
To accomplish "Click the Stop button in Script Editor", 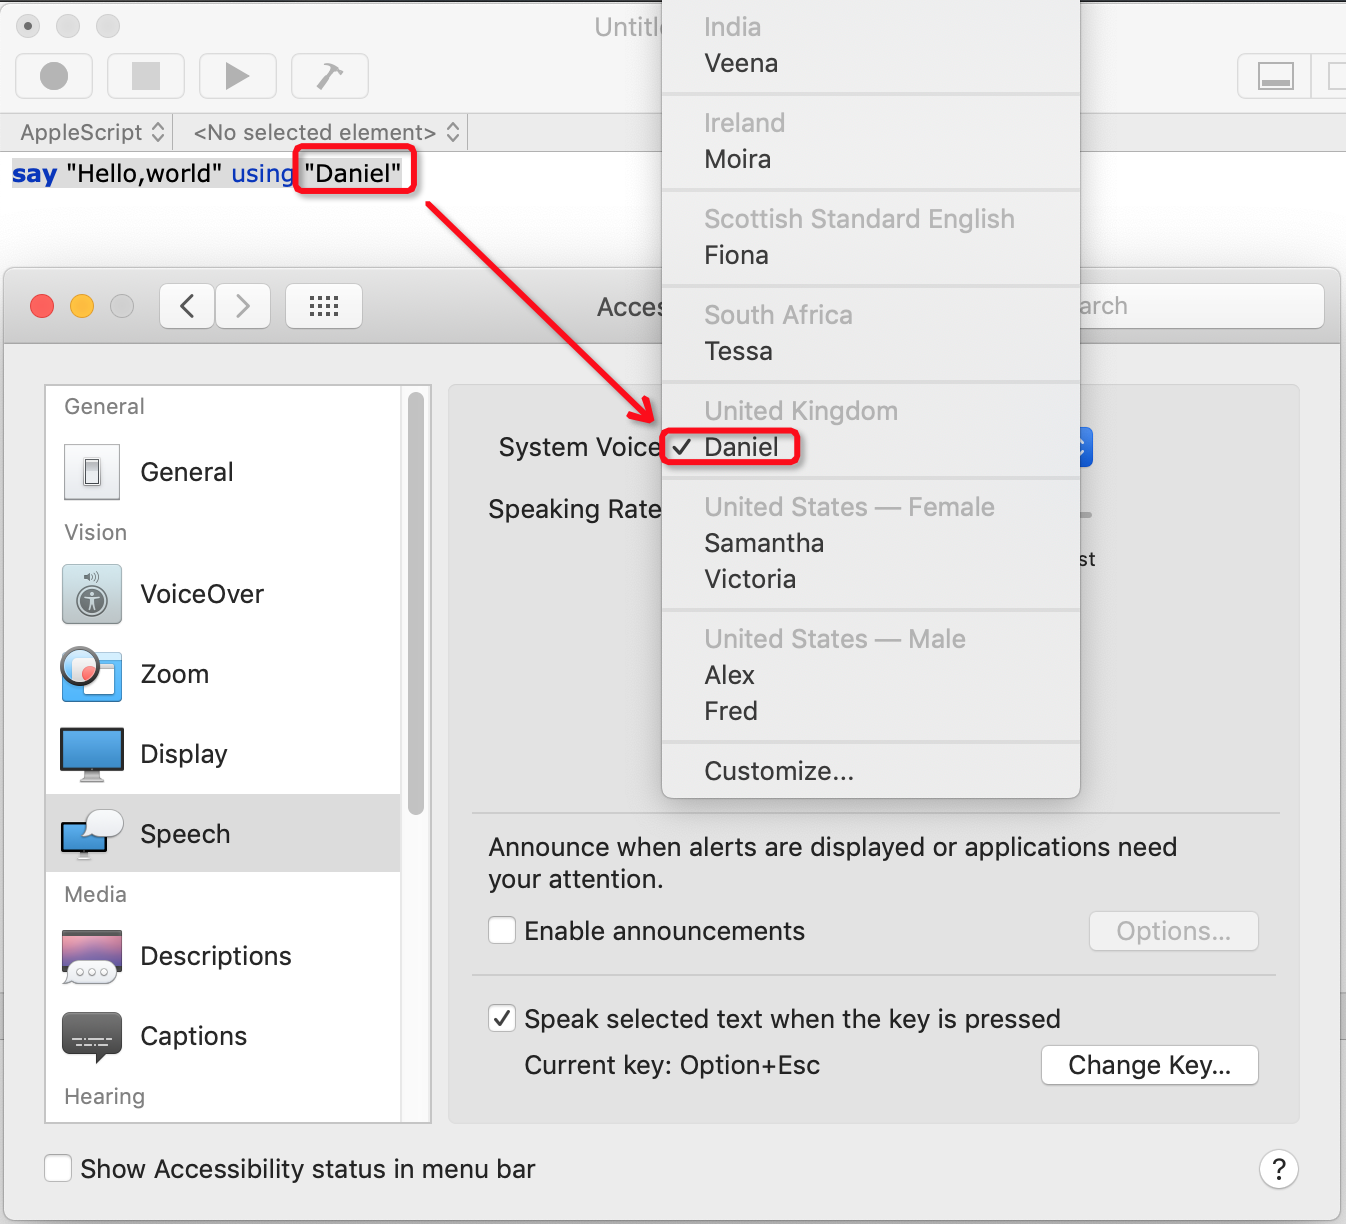I will point(146,76).
